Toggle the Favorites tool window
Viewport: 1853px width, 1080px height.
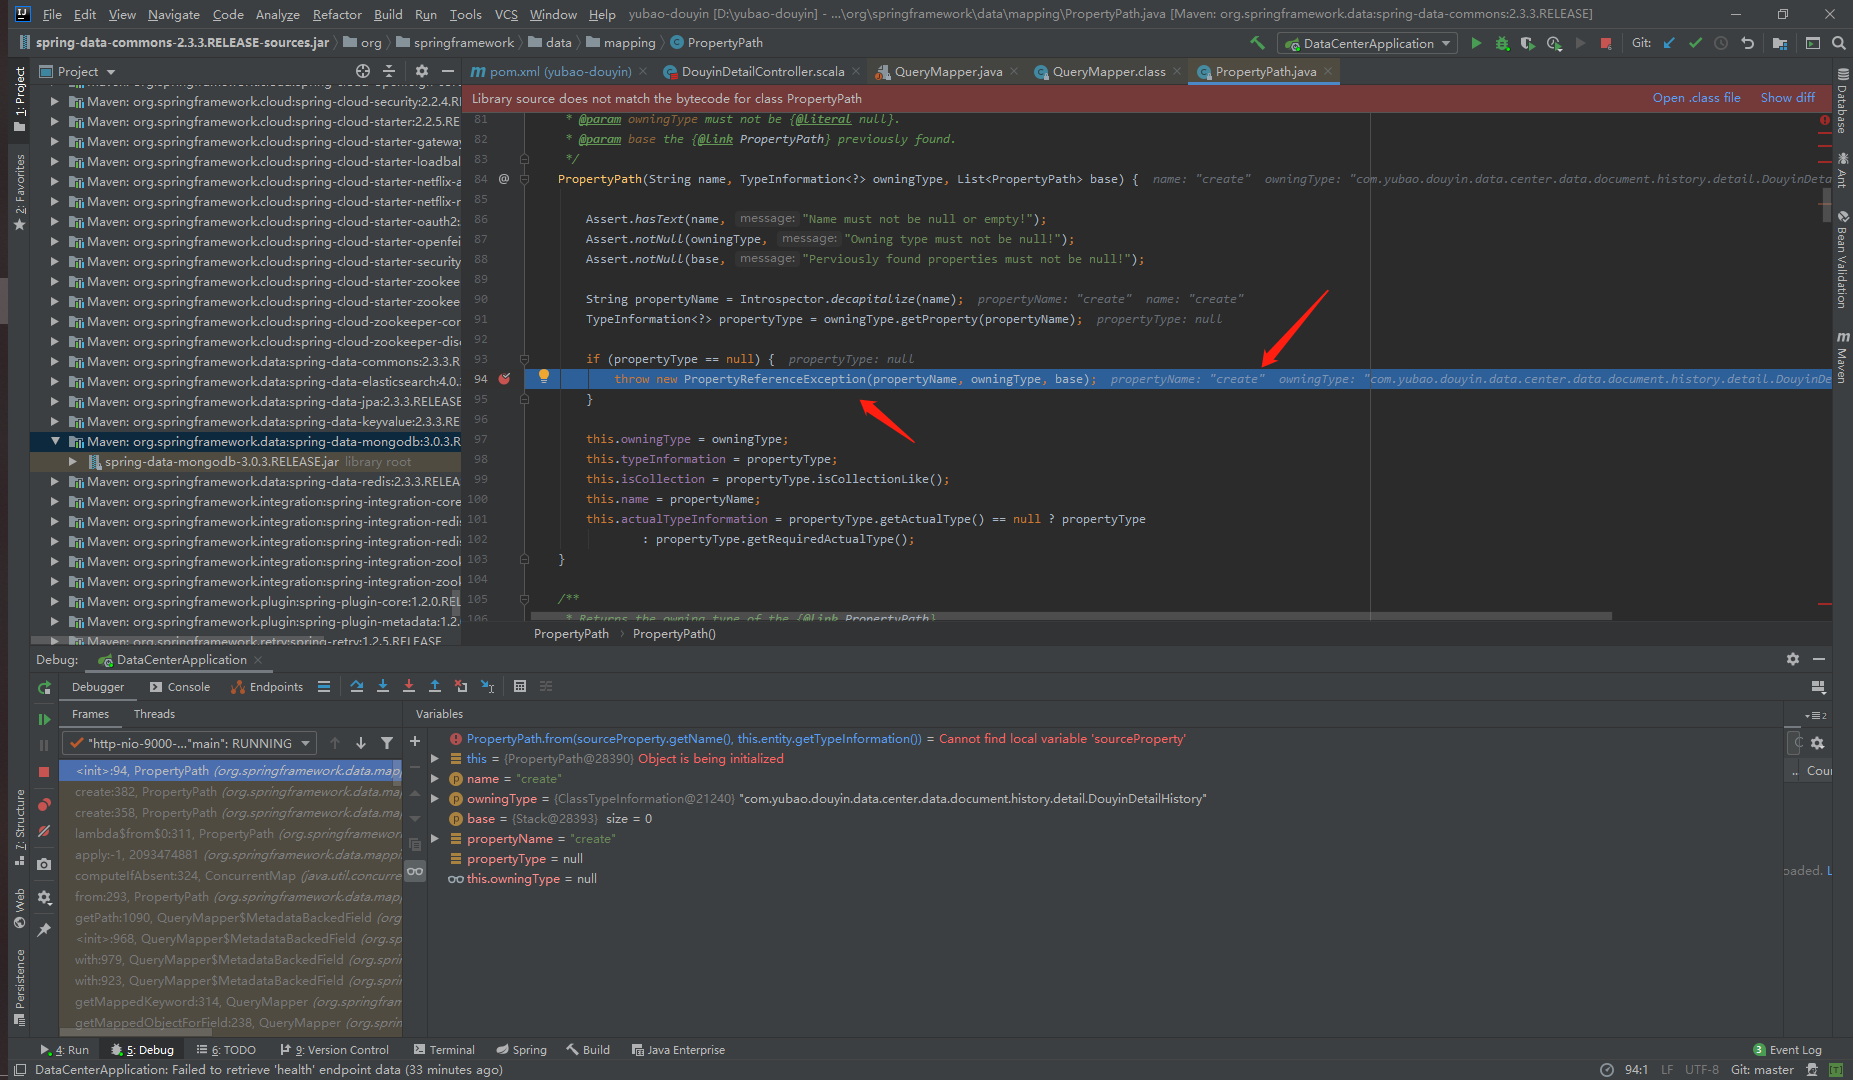(x=19, y=192)
